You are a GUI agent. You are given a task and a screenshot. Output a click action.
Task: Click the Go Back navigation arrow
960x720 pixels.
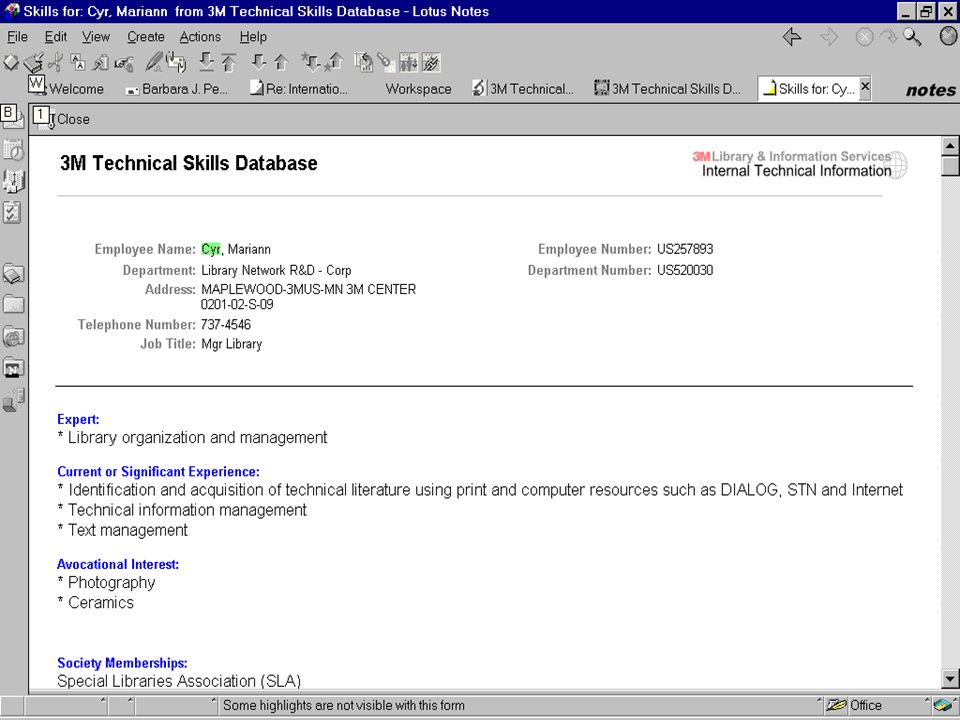coord(792,37)
